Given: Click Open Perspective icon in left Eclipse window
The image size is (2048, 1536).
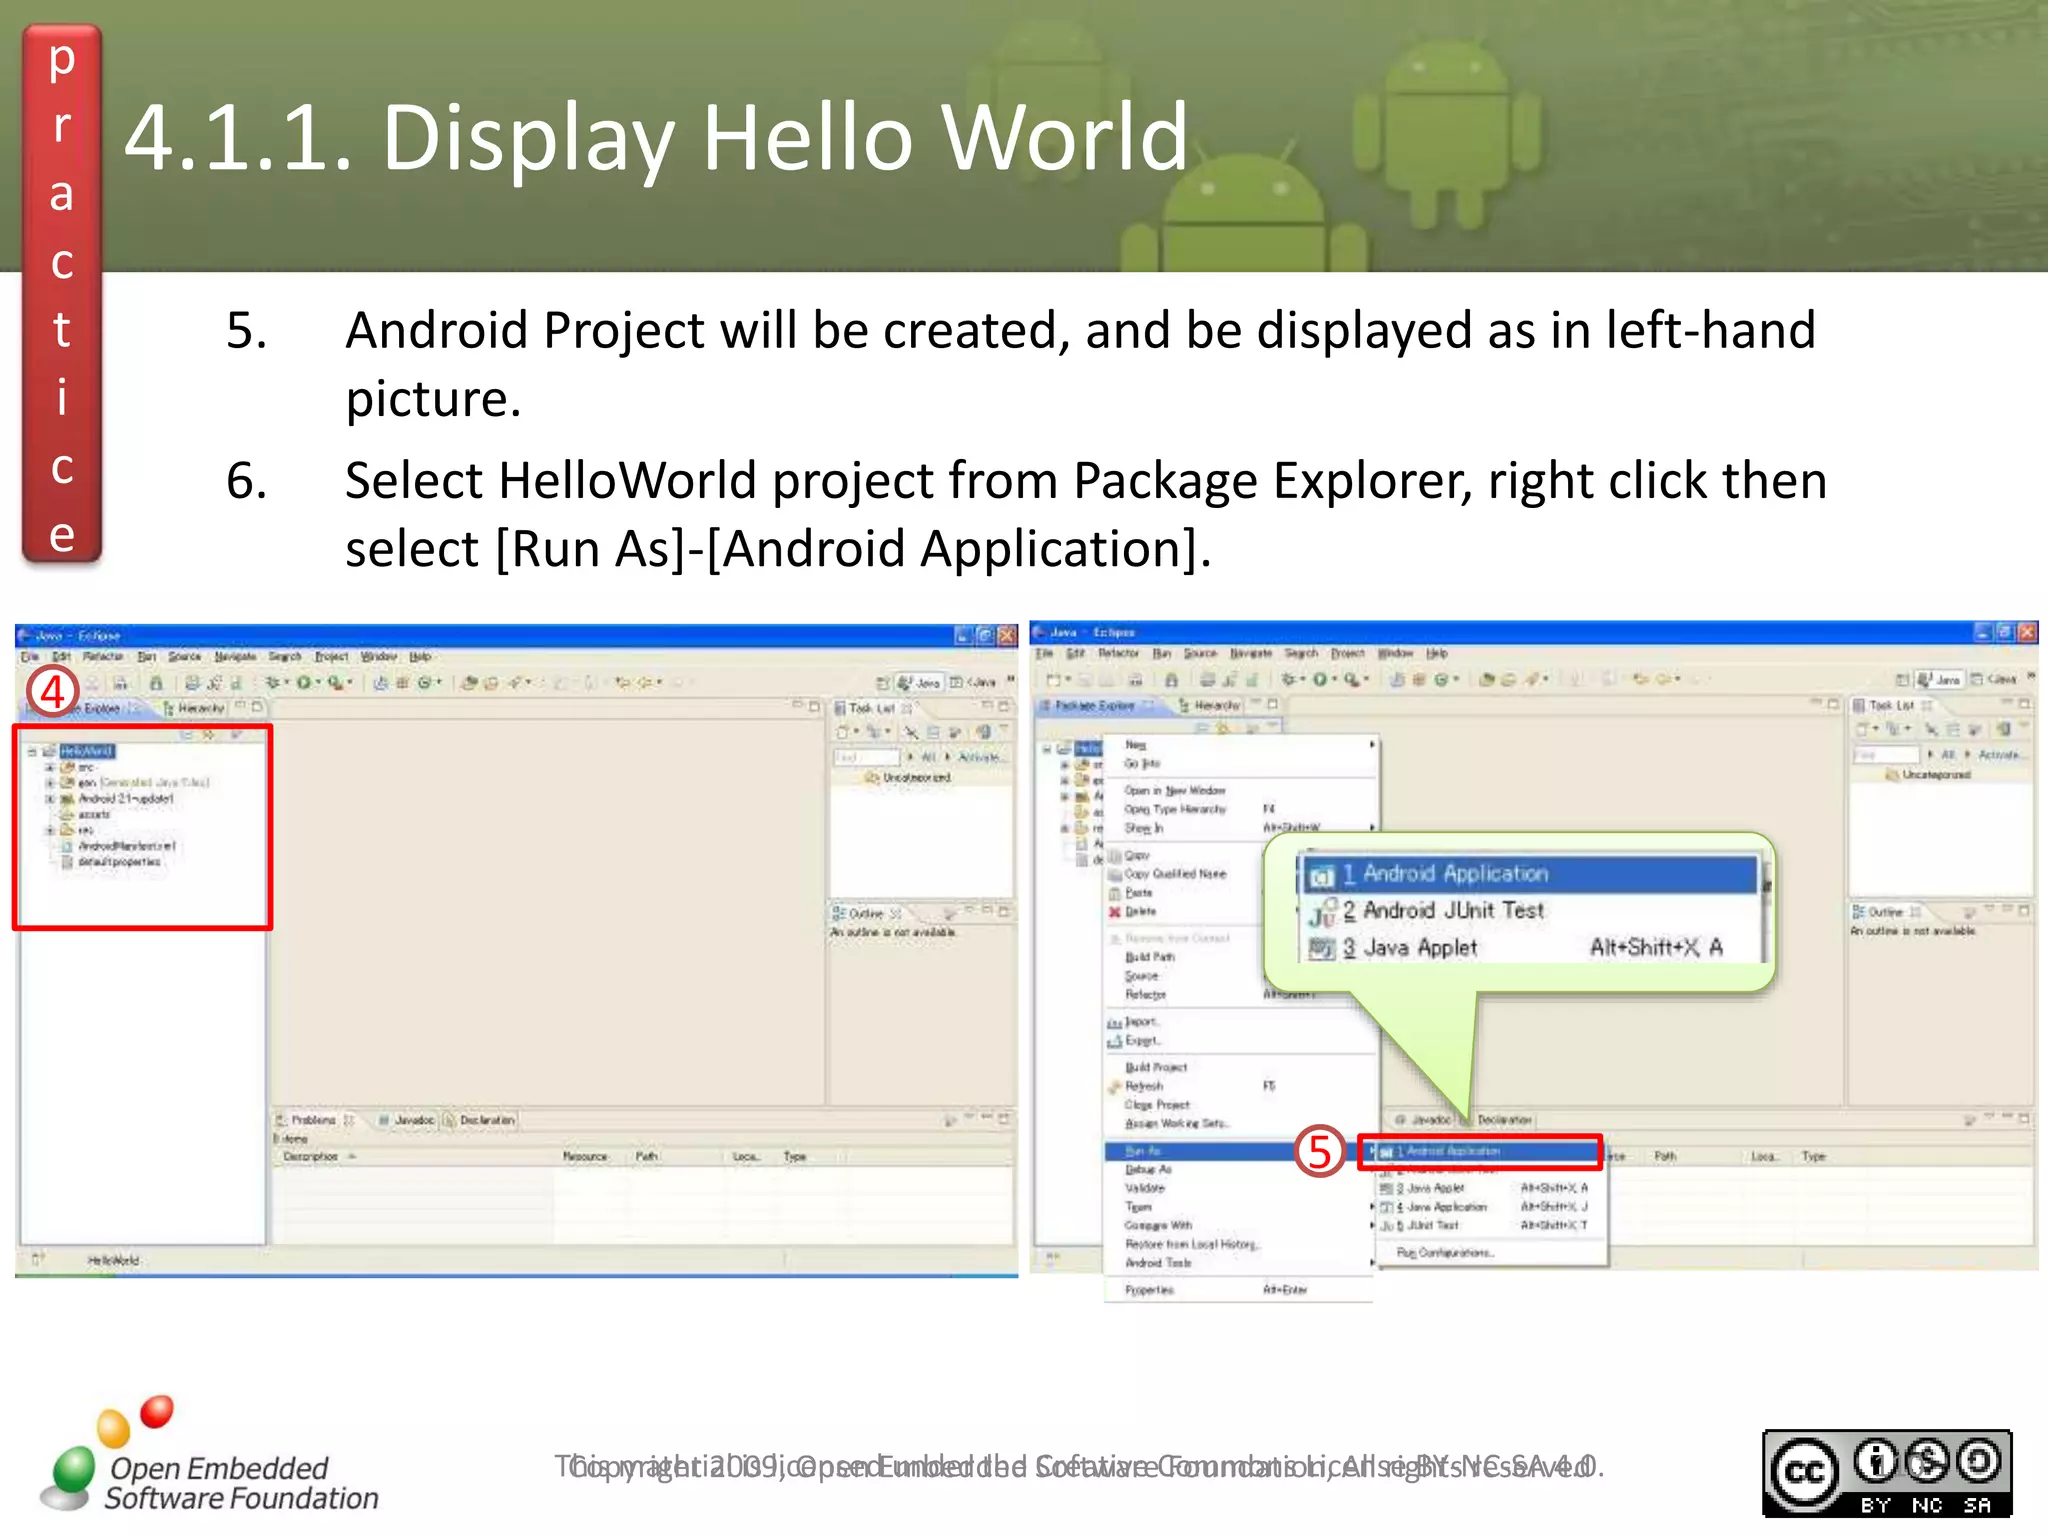Looking at the screenshot, I should pyautogui.click(x=882, y=683).
